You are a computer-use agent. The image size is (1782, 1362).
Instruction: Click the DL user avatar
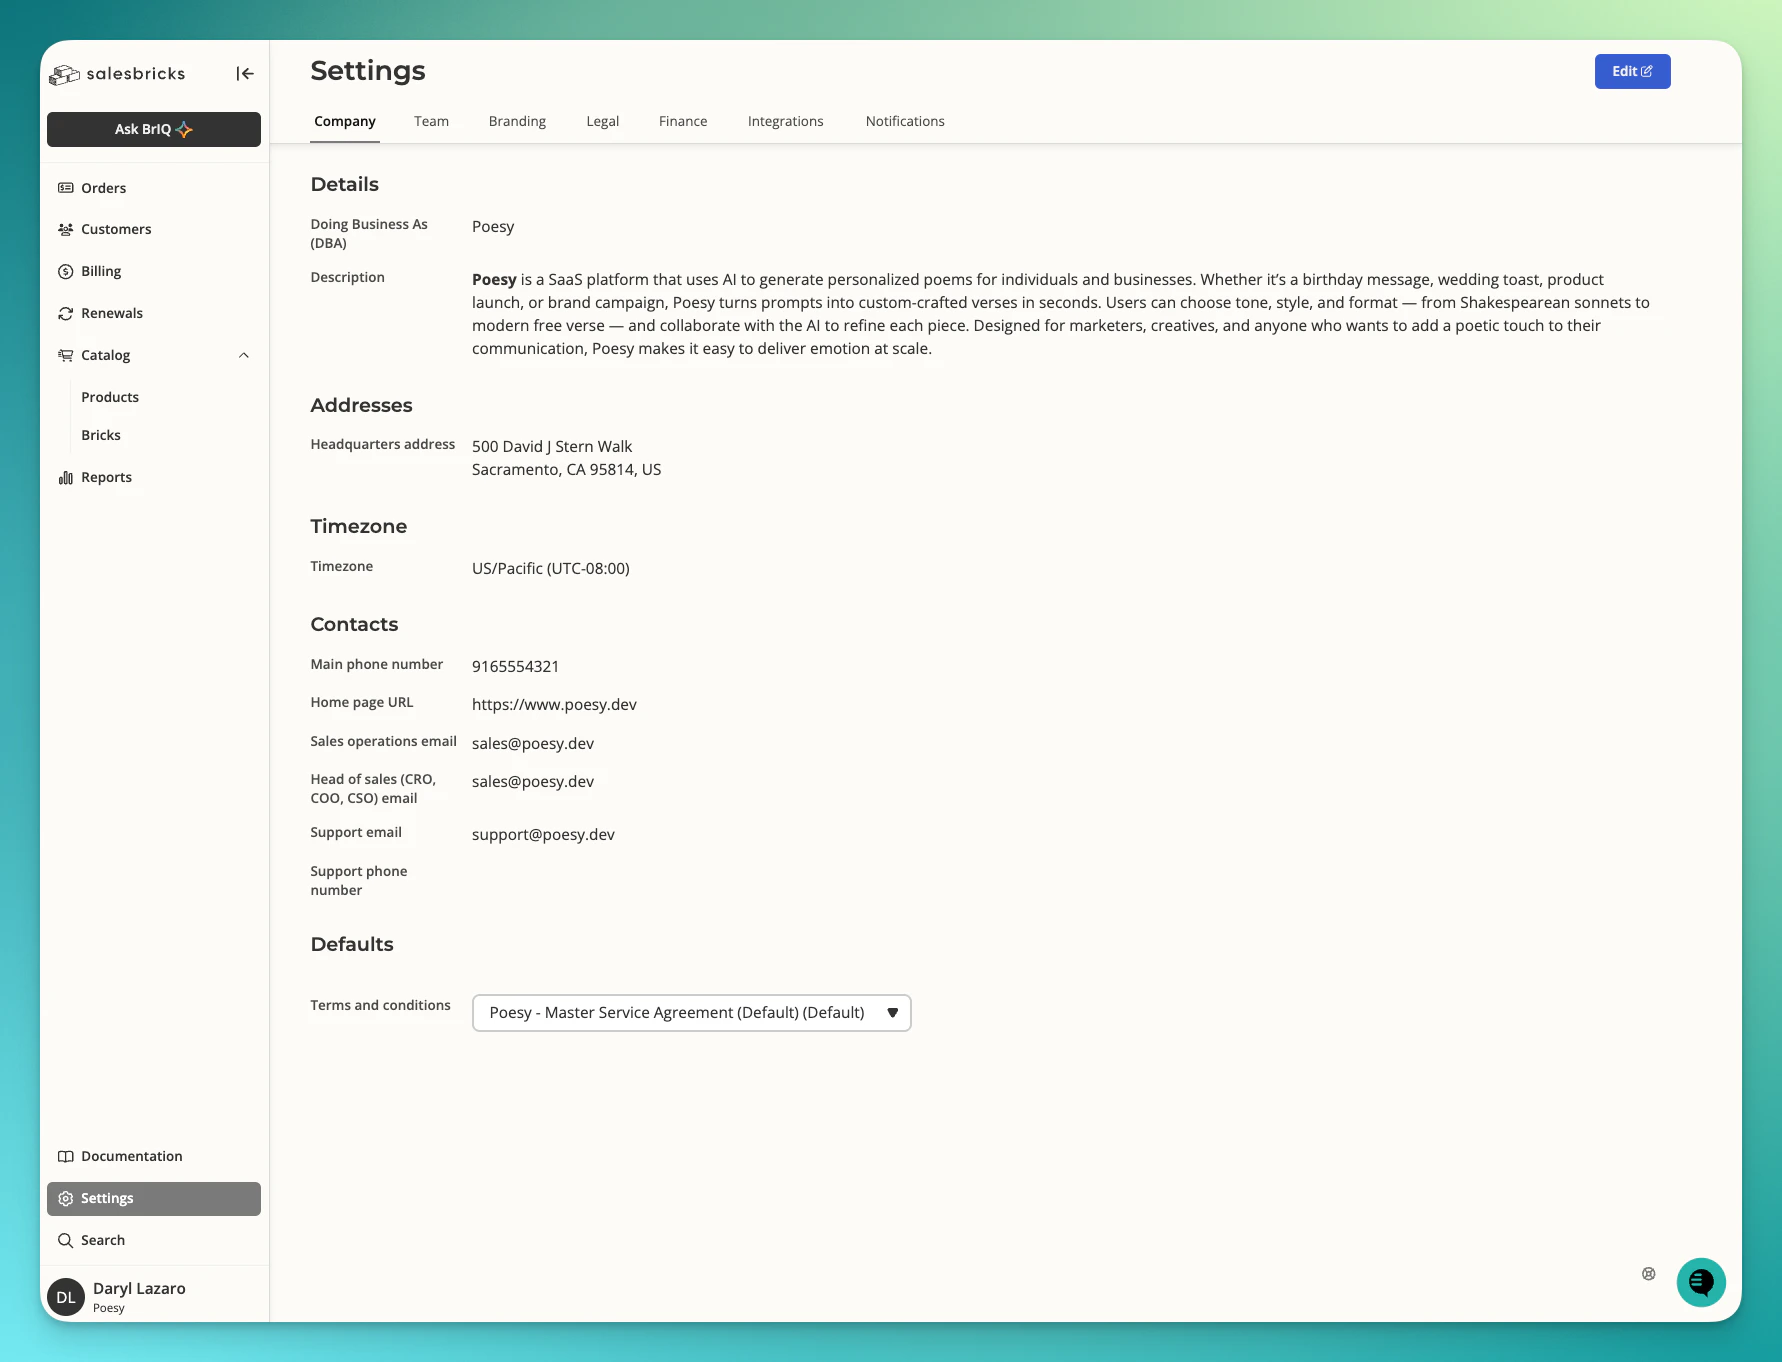pyautogui.click(x=66, y=1297)
